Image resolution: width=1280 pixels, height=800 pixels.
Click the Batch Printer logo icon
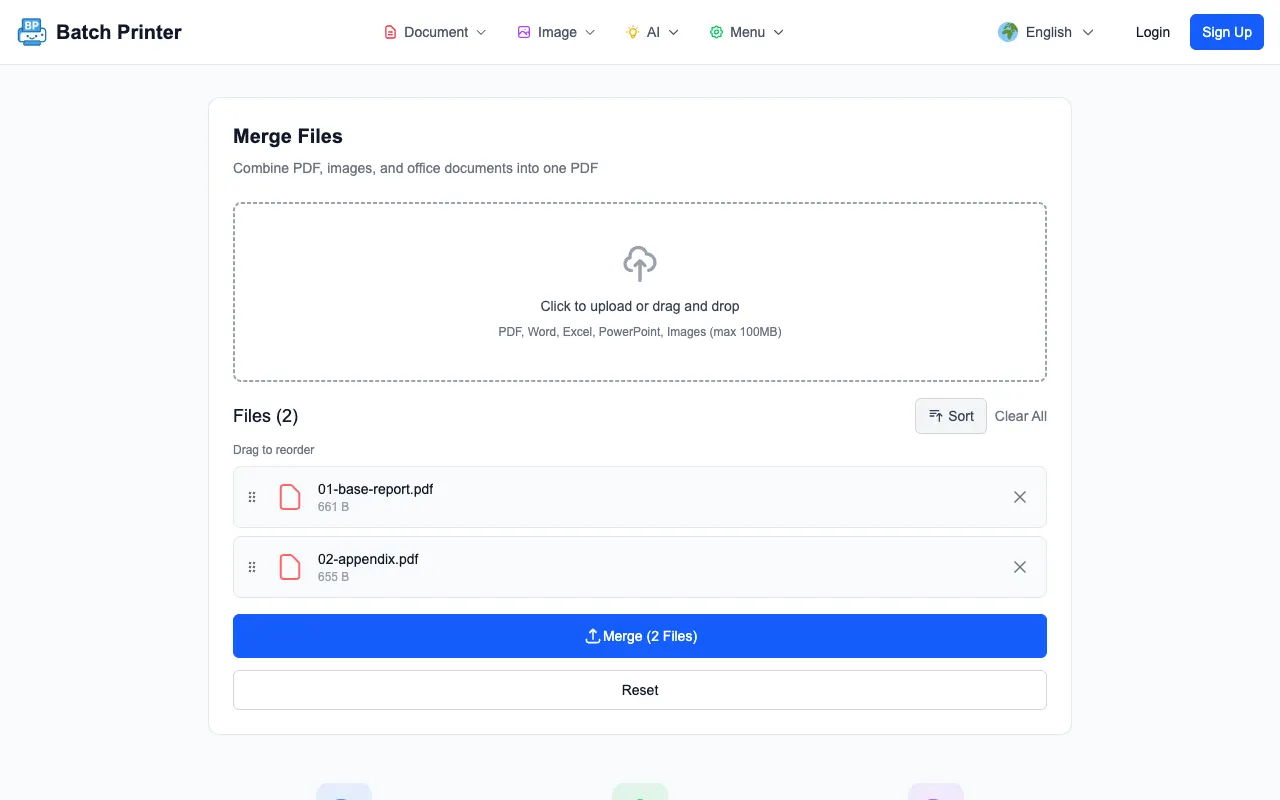pos(32,32)
